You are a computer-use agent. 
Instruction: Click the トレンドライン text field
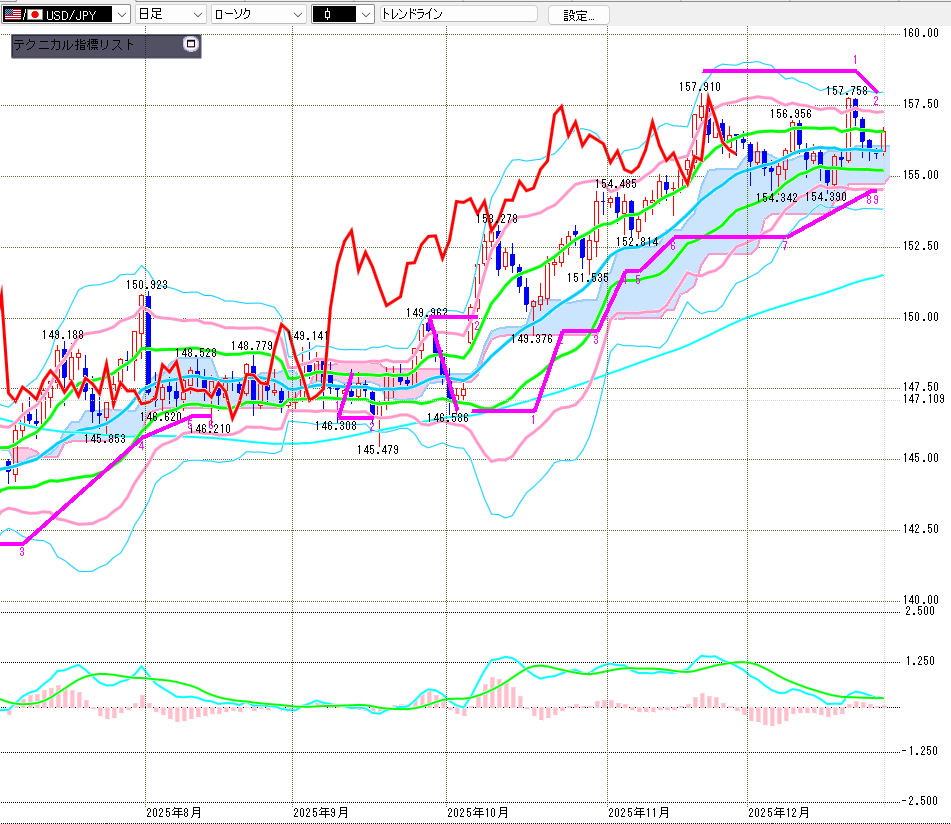[458, 15]
